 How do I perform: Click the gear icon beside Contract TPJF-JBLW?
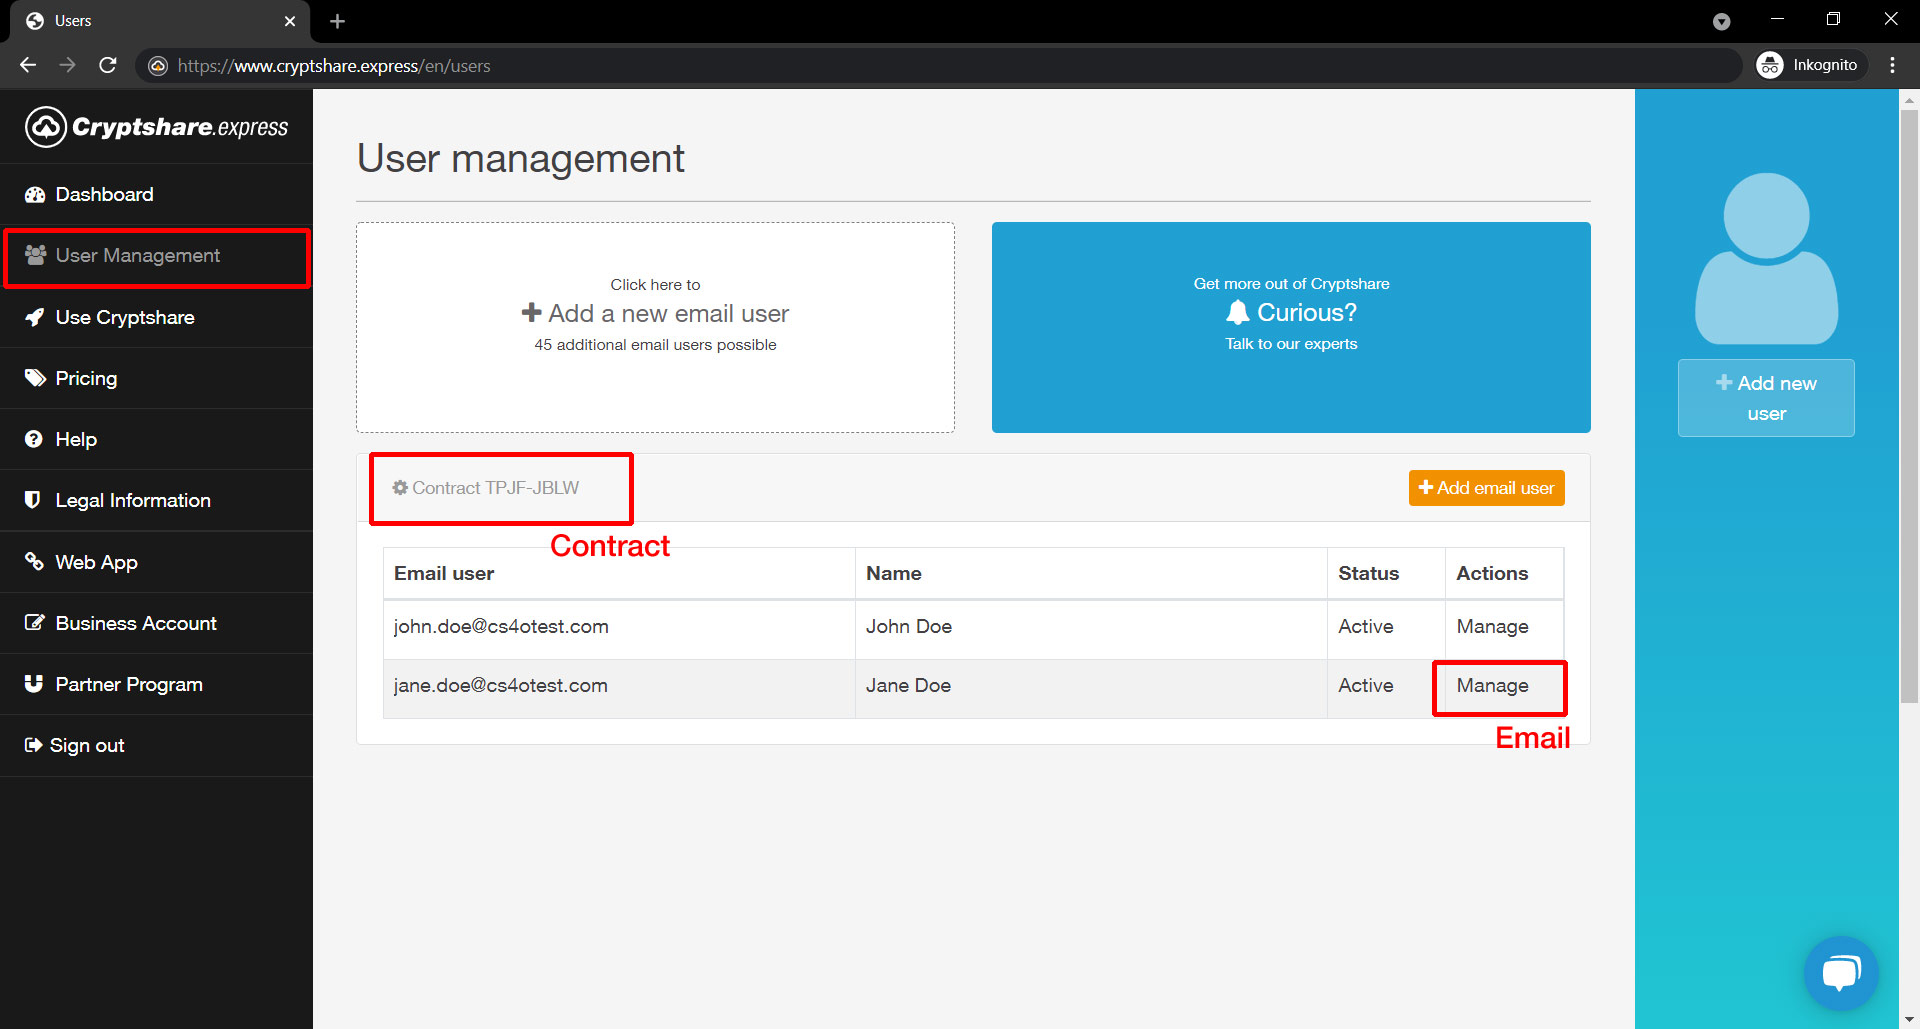point(400,488)
